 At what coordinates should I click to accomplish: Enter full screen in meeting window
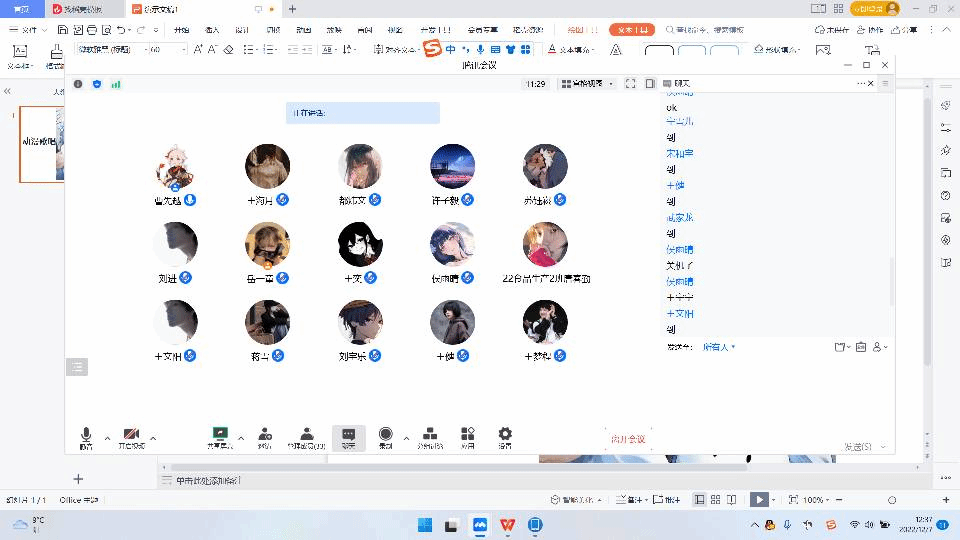(630, 84)
